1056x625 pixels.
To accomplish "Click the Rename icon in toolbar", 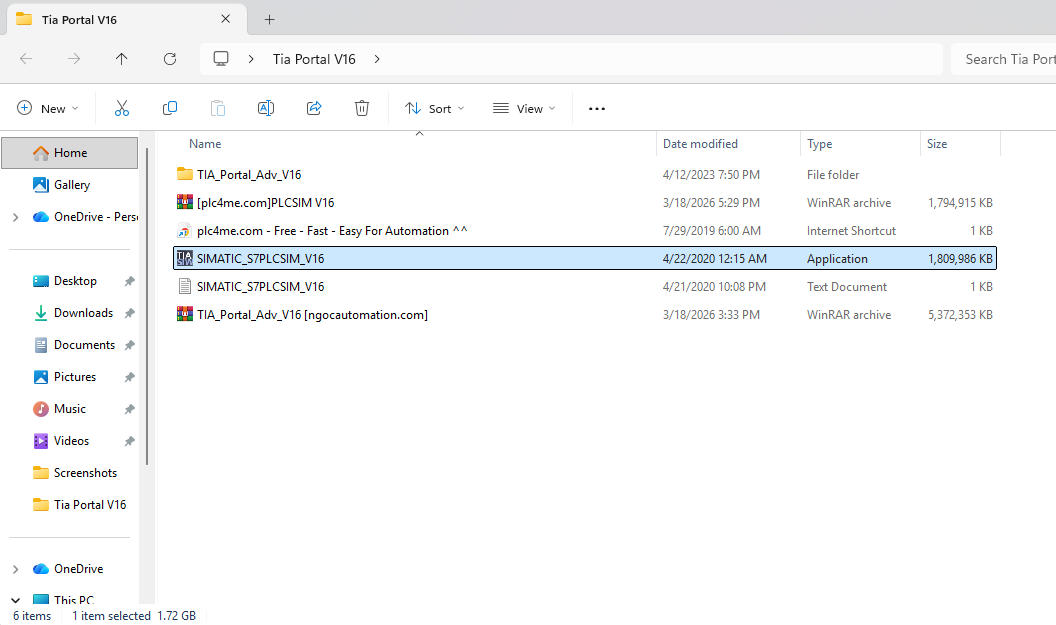I will 266,108.
